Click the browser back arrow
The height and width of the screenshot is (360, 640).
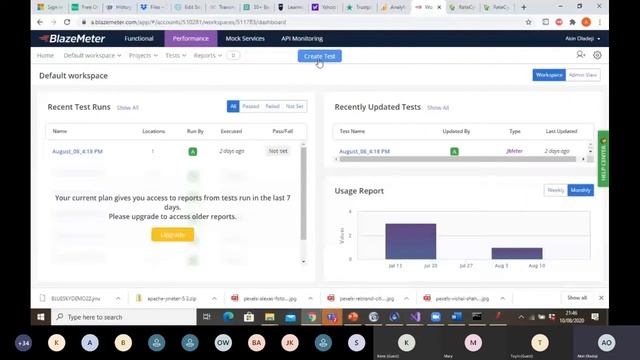tap(40, 22)
